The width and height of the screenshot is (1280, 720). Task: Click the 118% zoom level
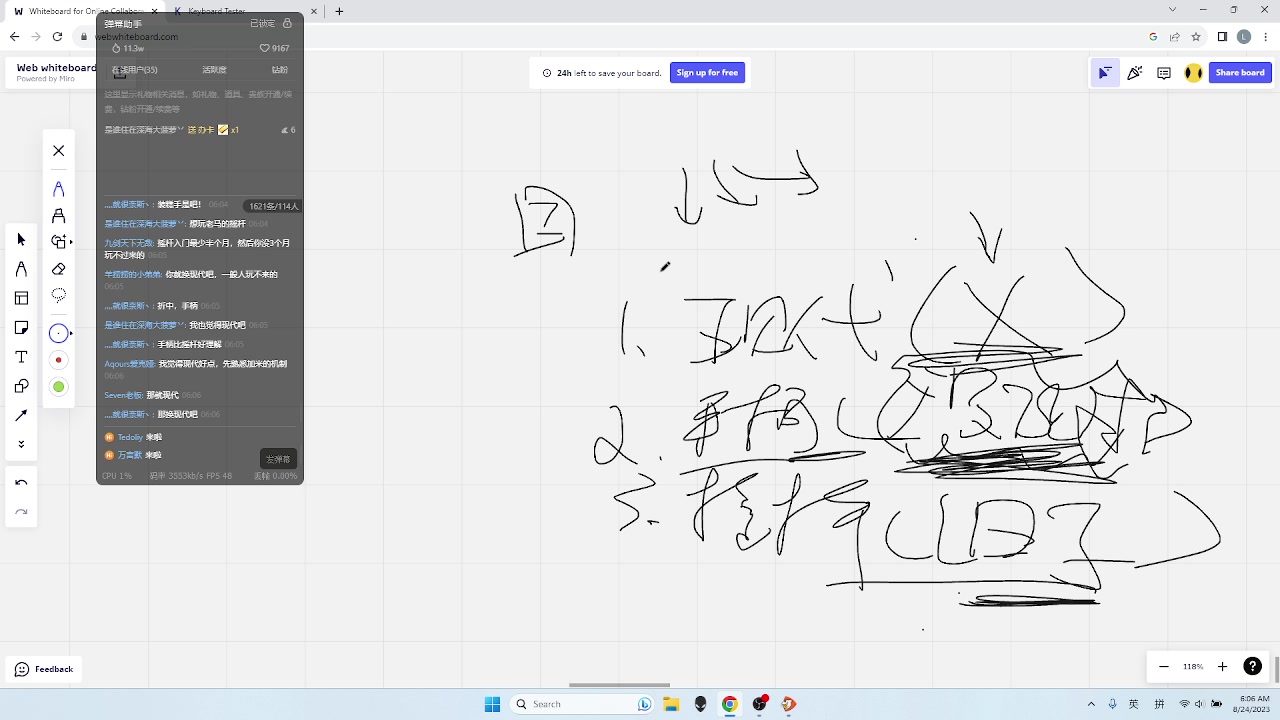point(1193,667)
